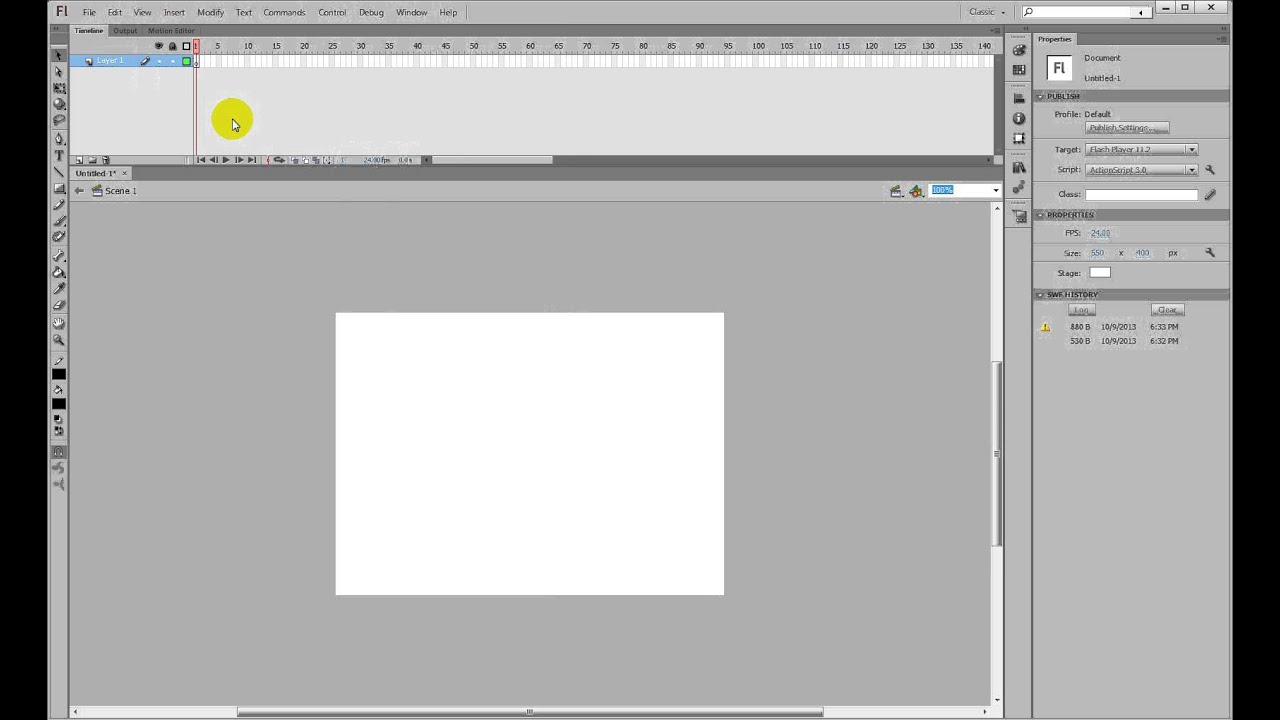Select the Text tool
Screen dimensions: 1280x720
point(58,156)
